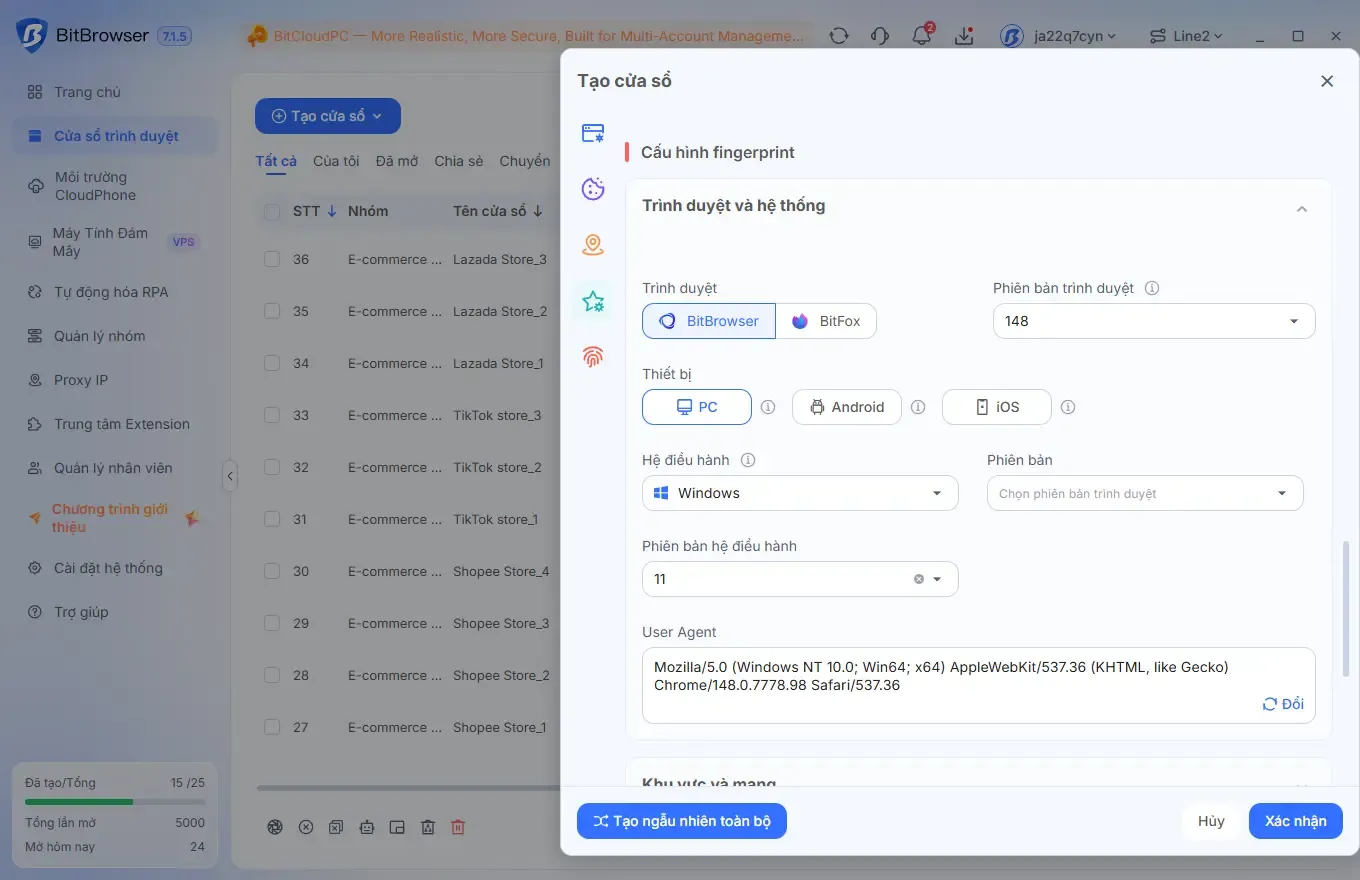
Task: Click Đổi to regenerate User Agent
Action: pos(1283,704)
